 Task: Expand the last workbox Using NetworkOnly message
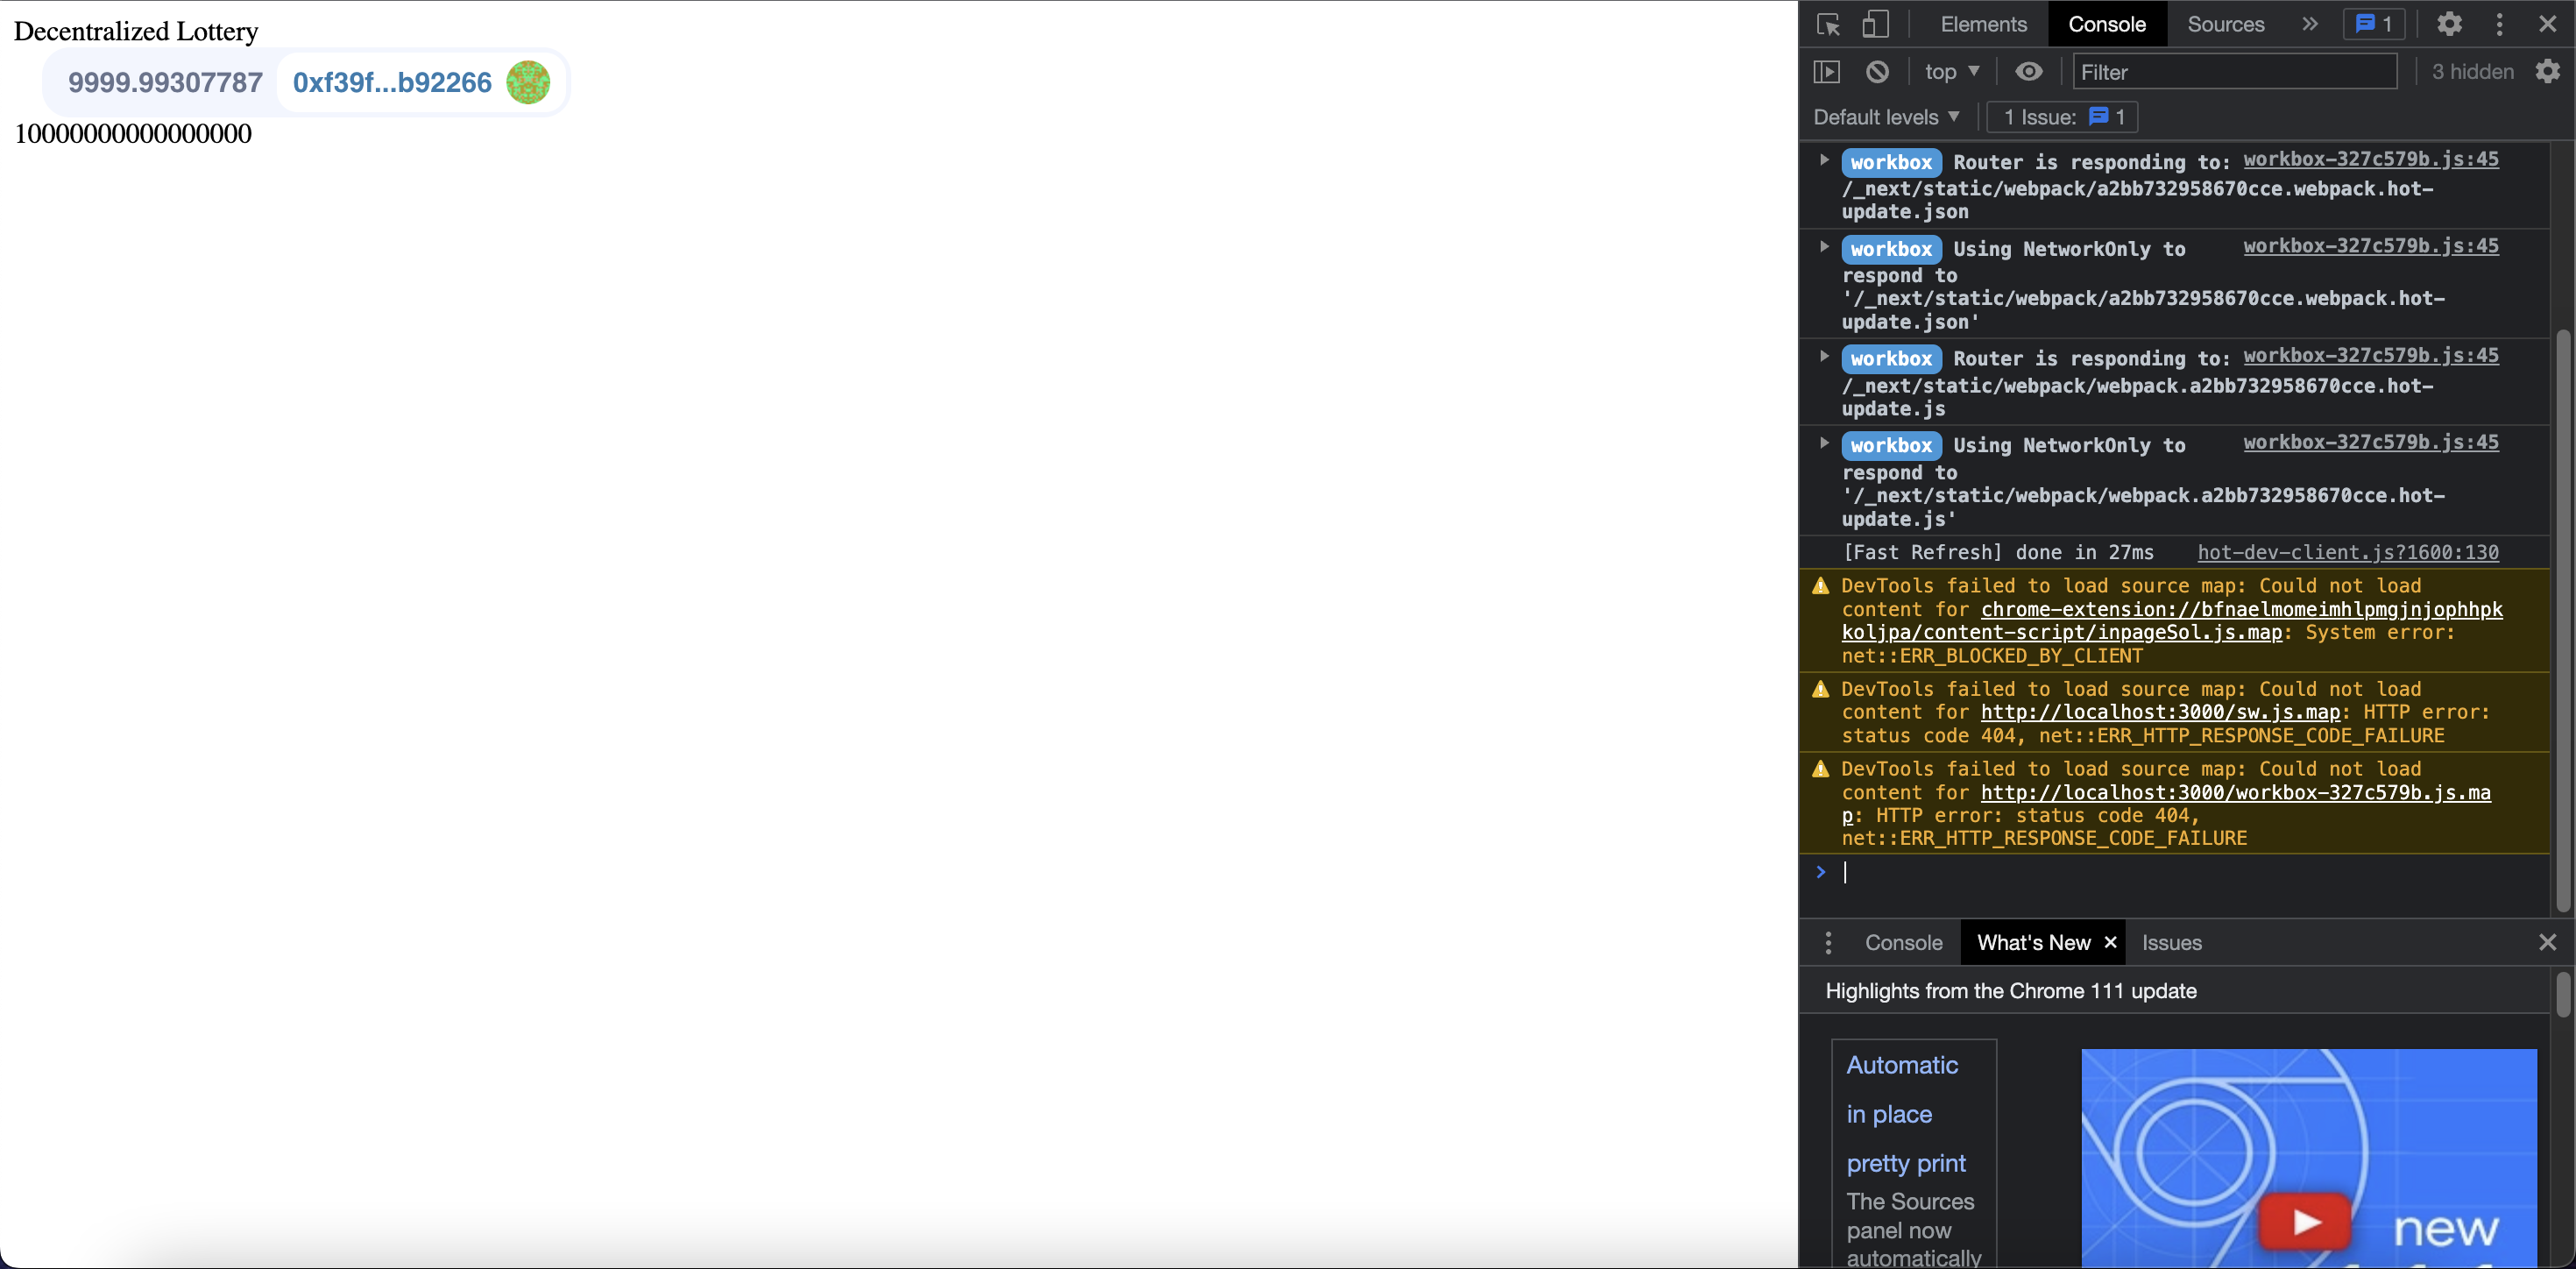pyautogui.click(x=1823, y=443)
